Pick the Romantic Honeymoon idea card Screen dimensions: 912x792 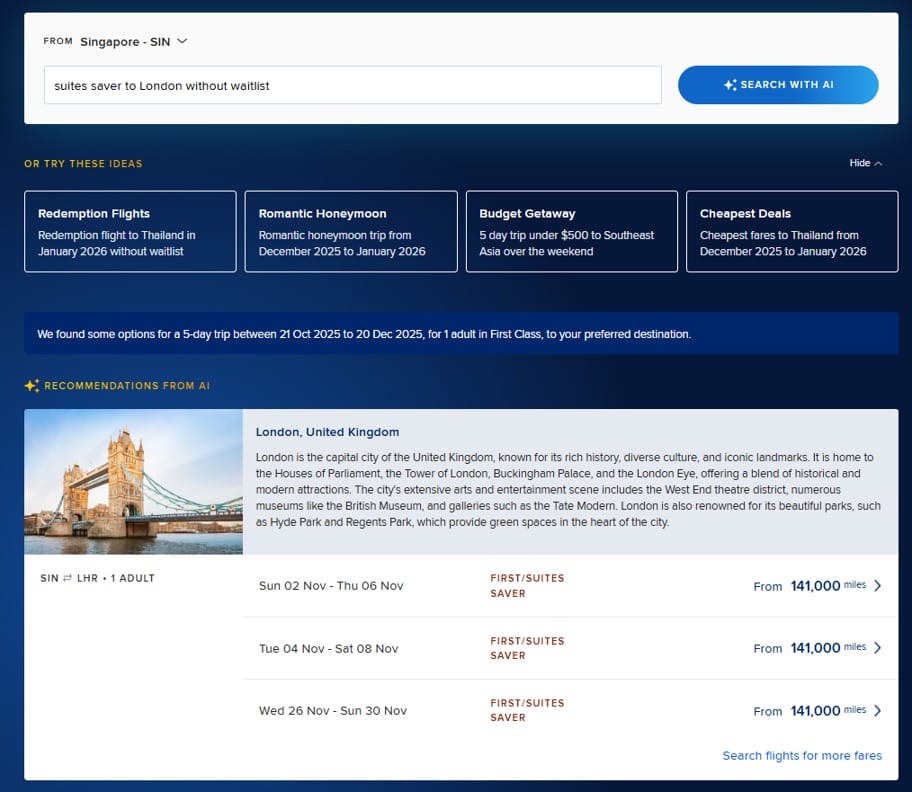point(351,232)
